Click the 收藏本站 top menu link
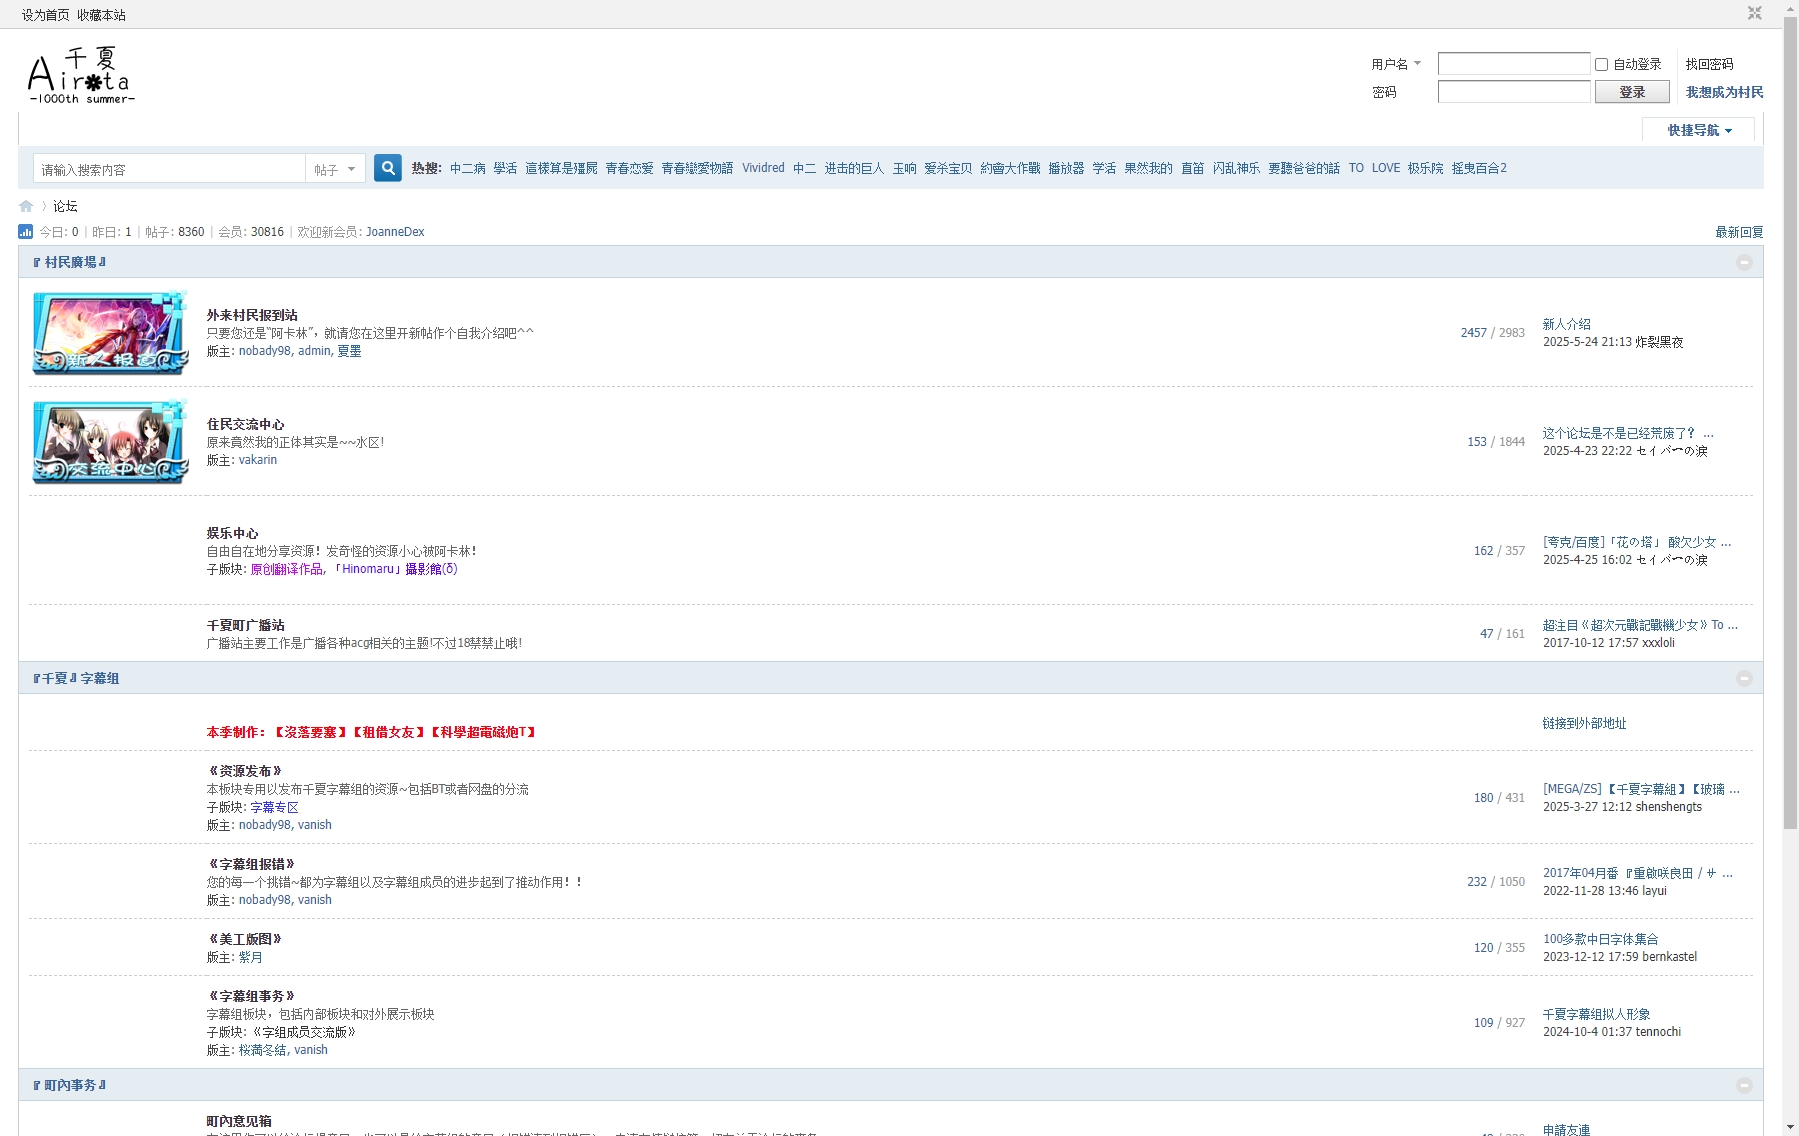 click(x=102, y=15)
